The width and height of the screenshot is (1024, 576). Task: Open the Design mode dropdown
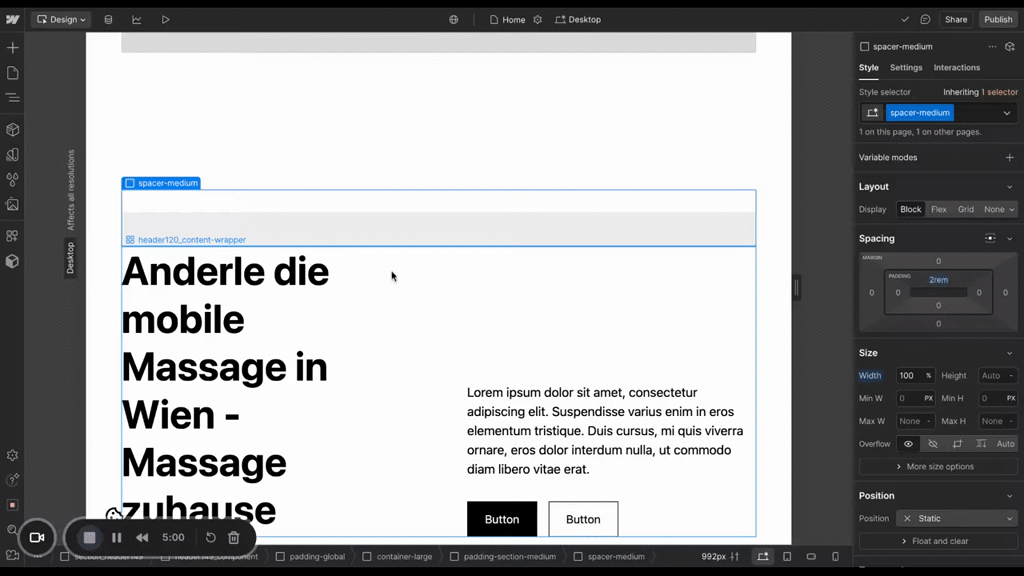(60, 19)
